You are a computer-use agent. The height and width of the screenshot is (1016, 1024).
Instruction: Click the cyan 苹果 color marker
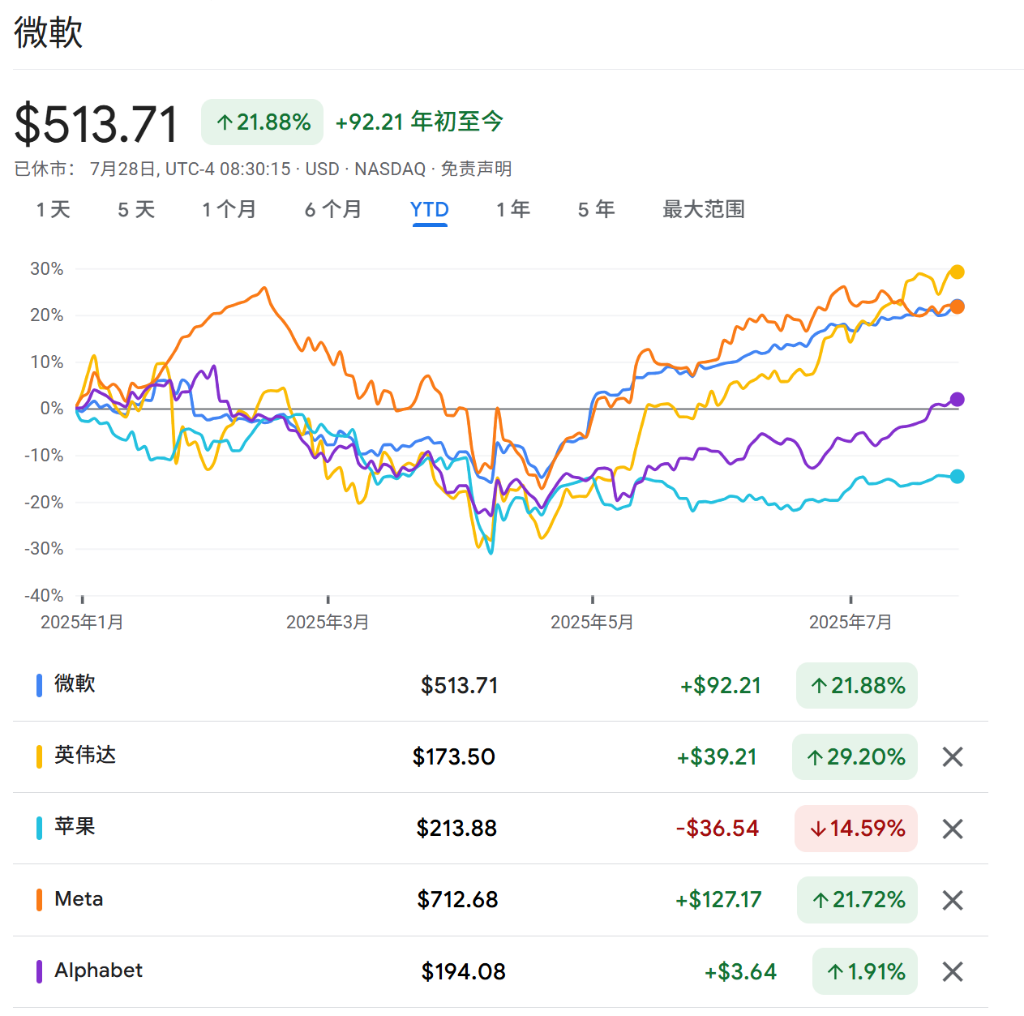tap(39, 828)
